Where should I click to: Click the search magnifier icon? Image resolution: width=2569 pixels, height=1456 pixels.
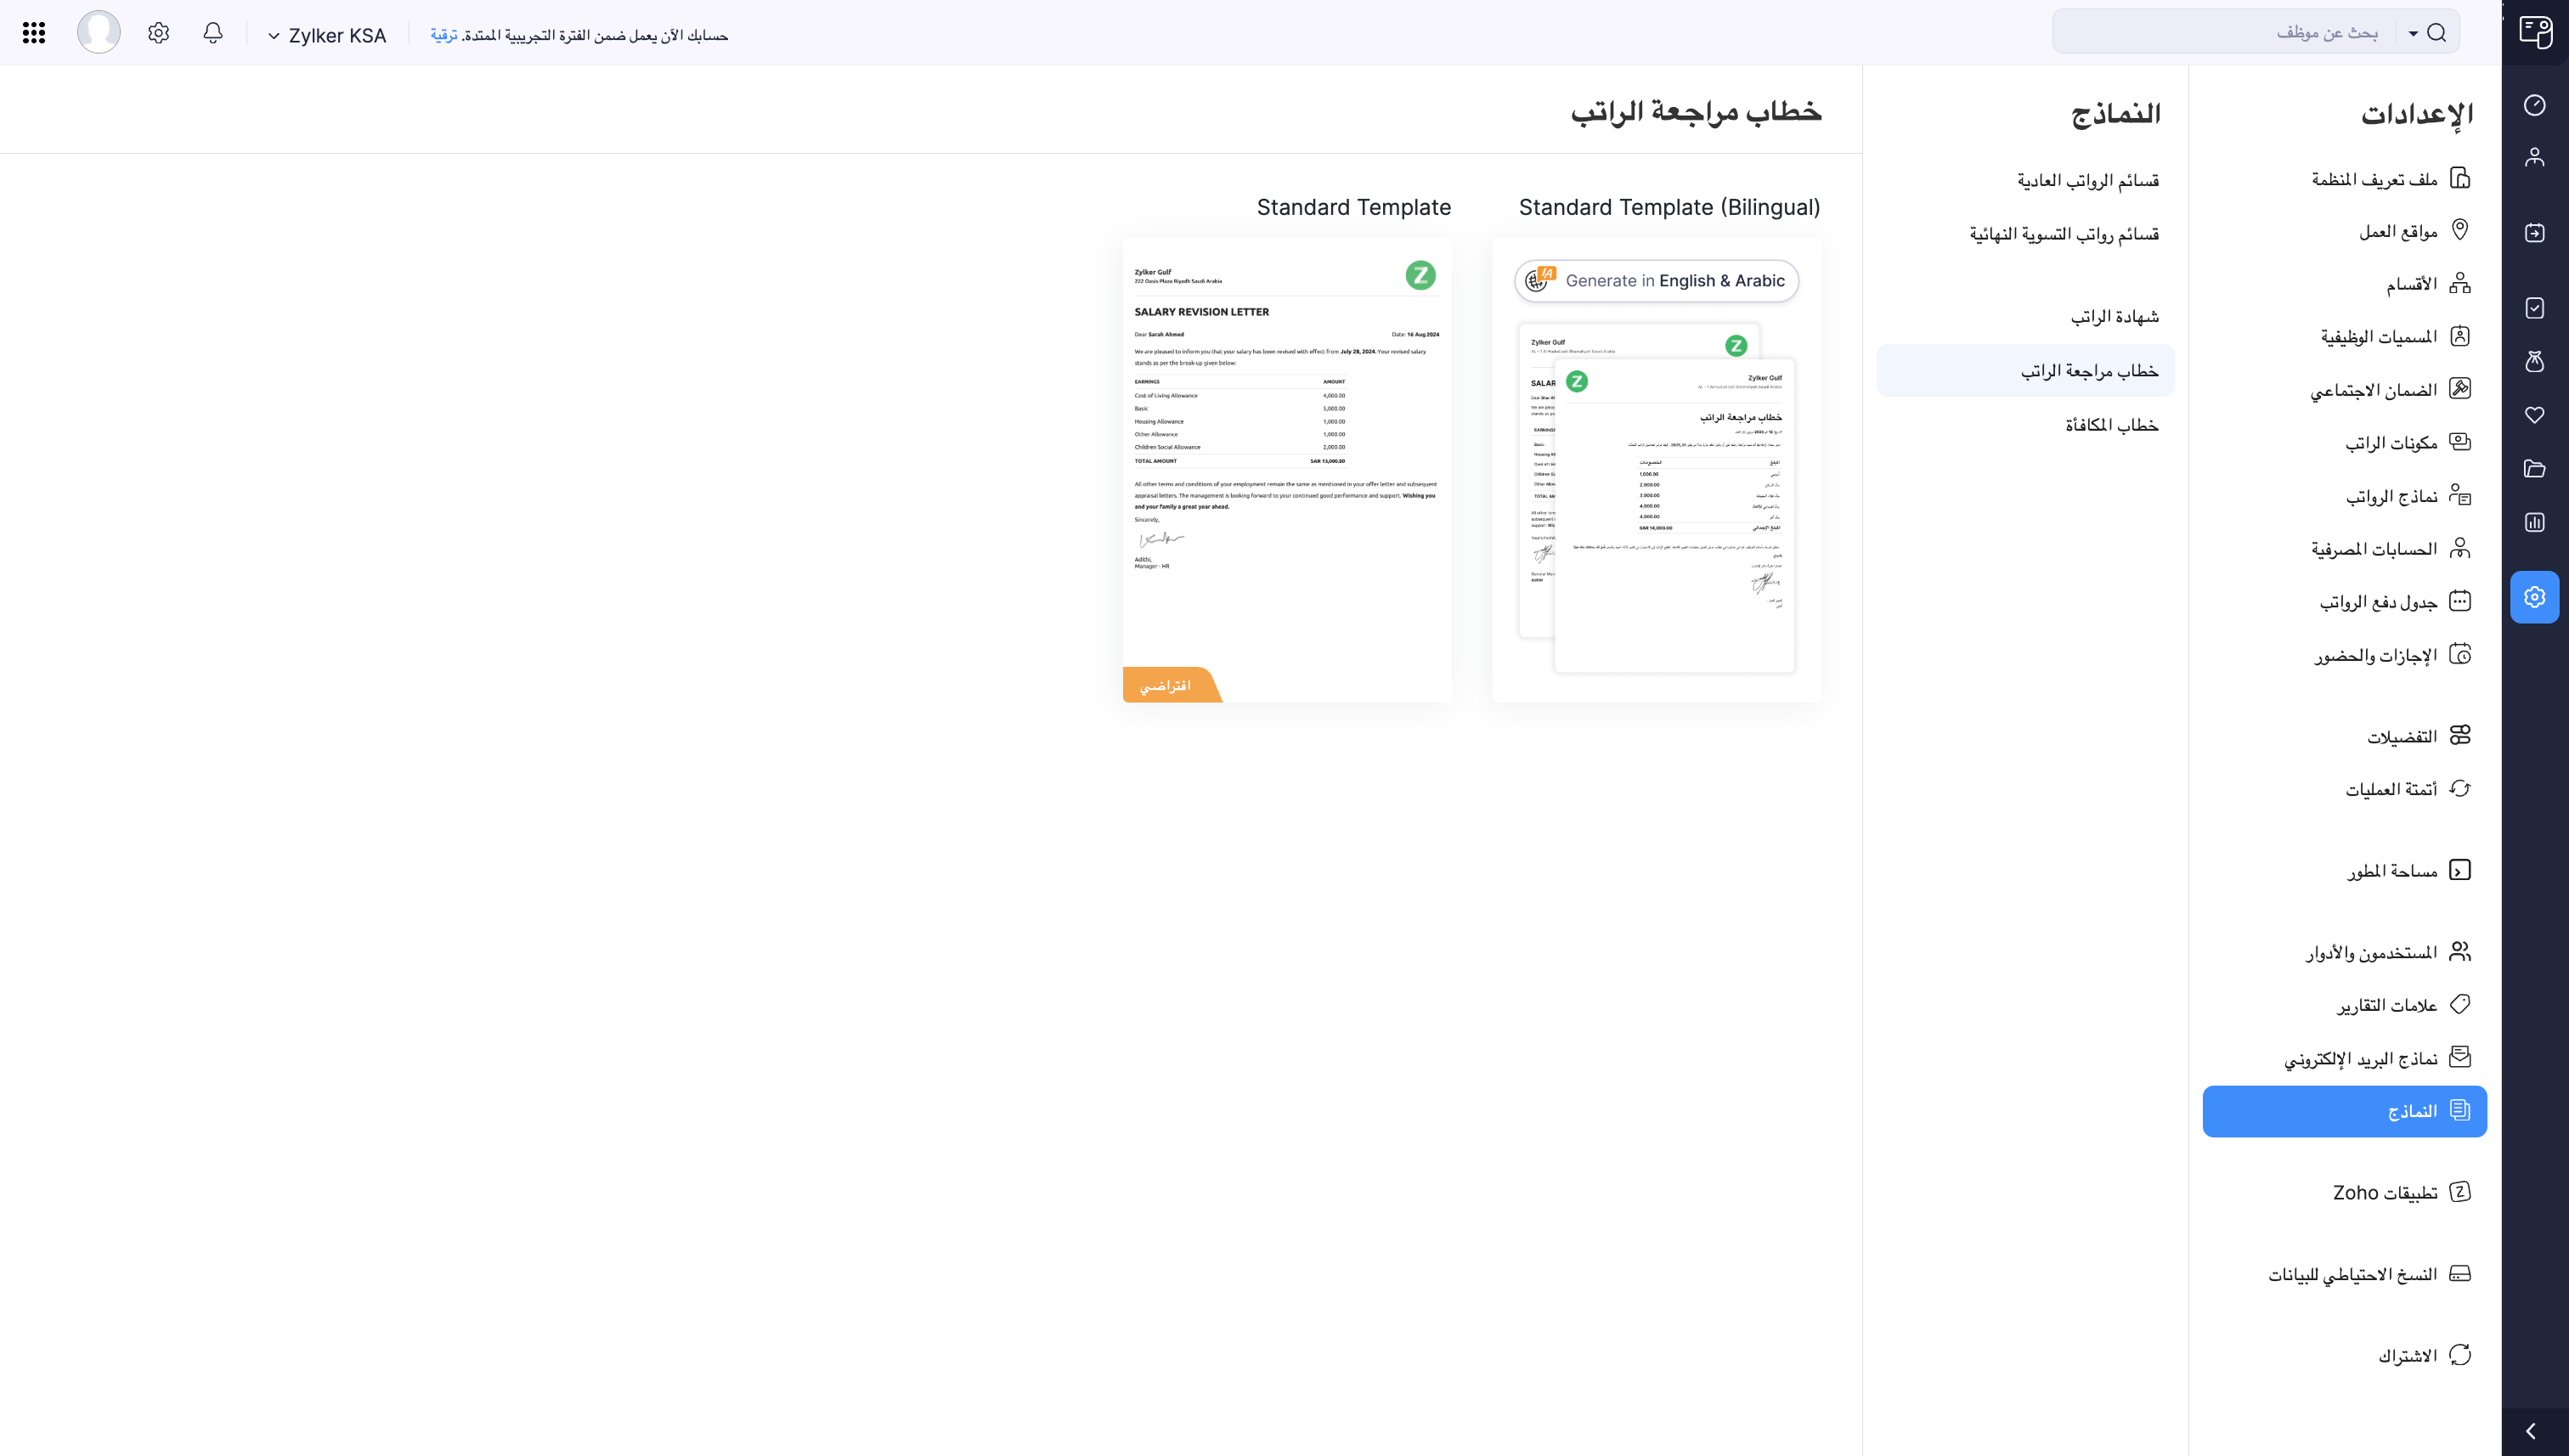tap(2437, 32)
